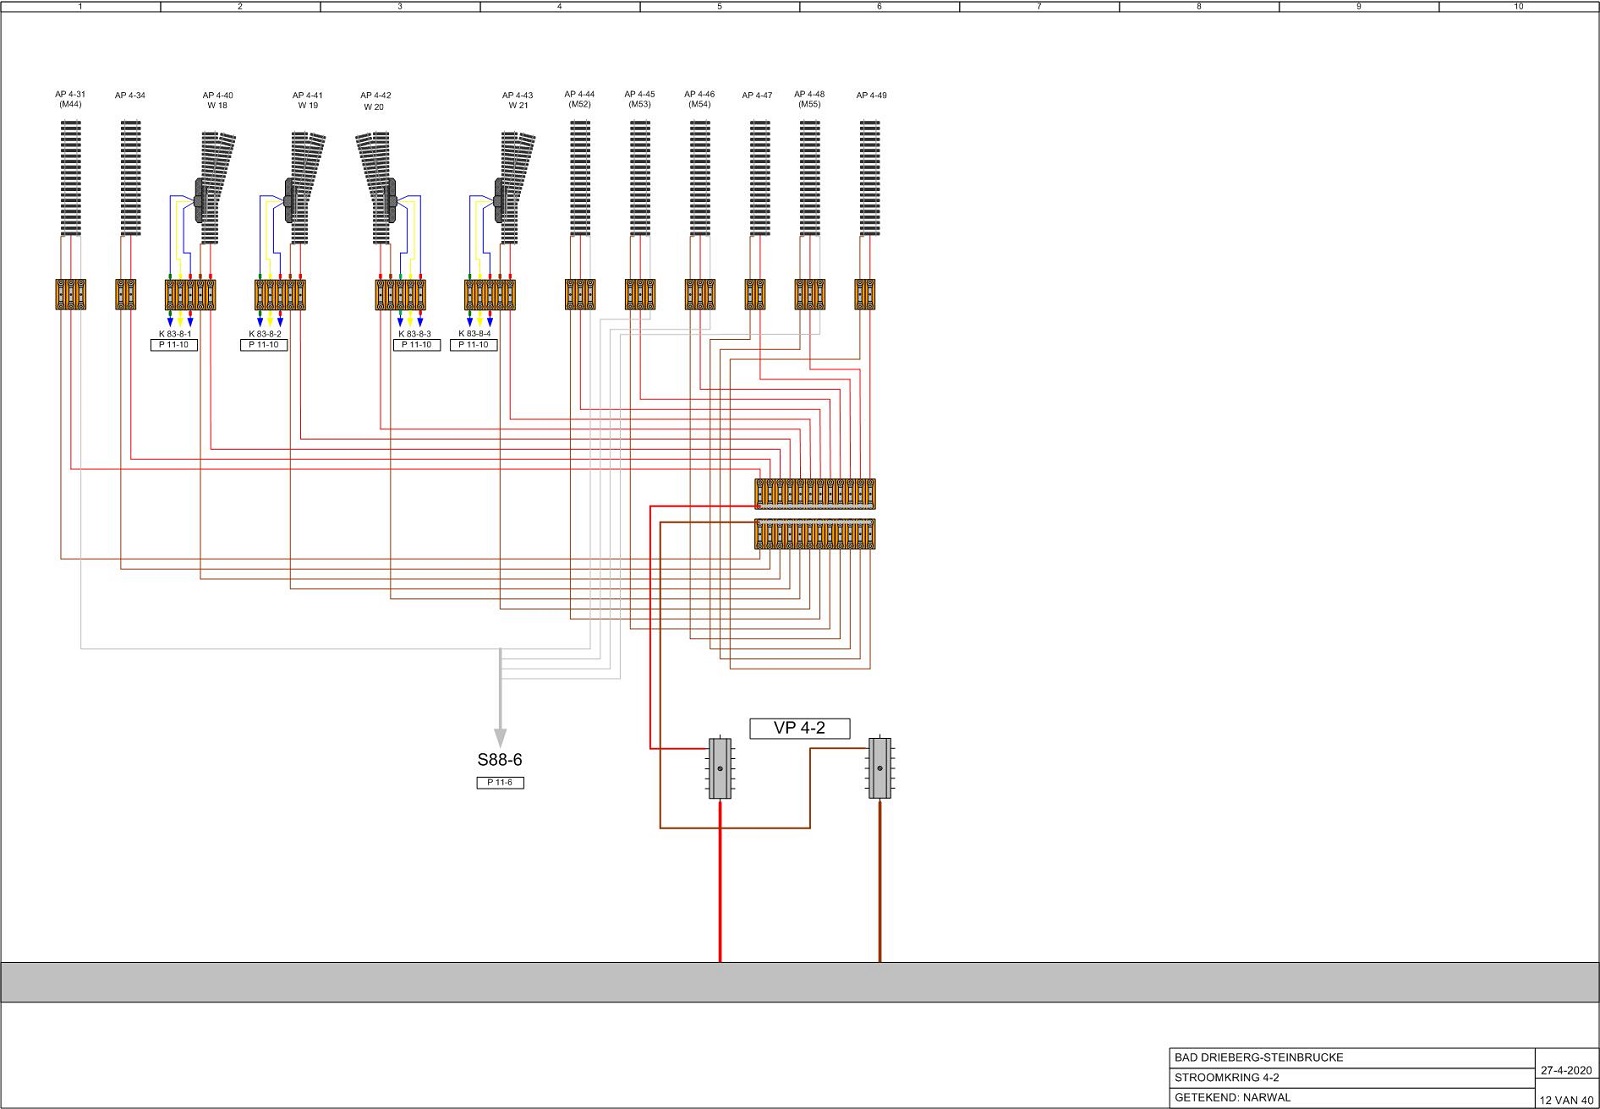Click column header 1 on the top ruler
This screenshot has height=1109, width=1600.
(80, 6)
